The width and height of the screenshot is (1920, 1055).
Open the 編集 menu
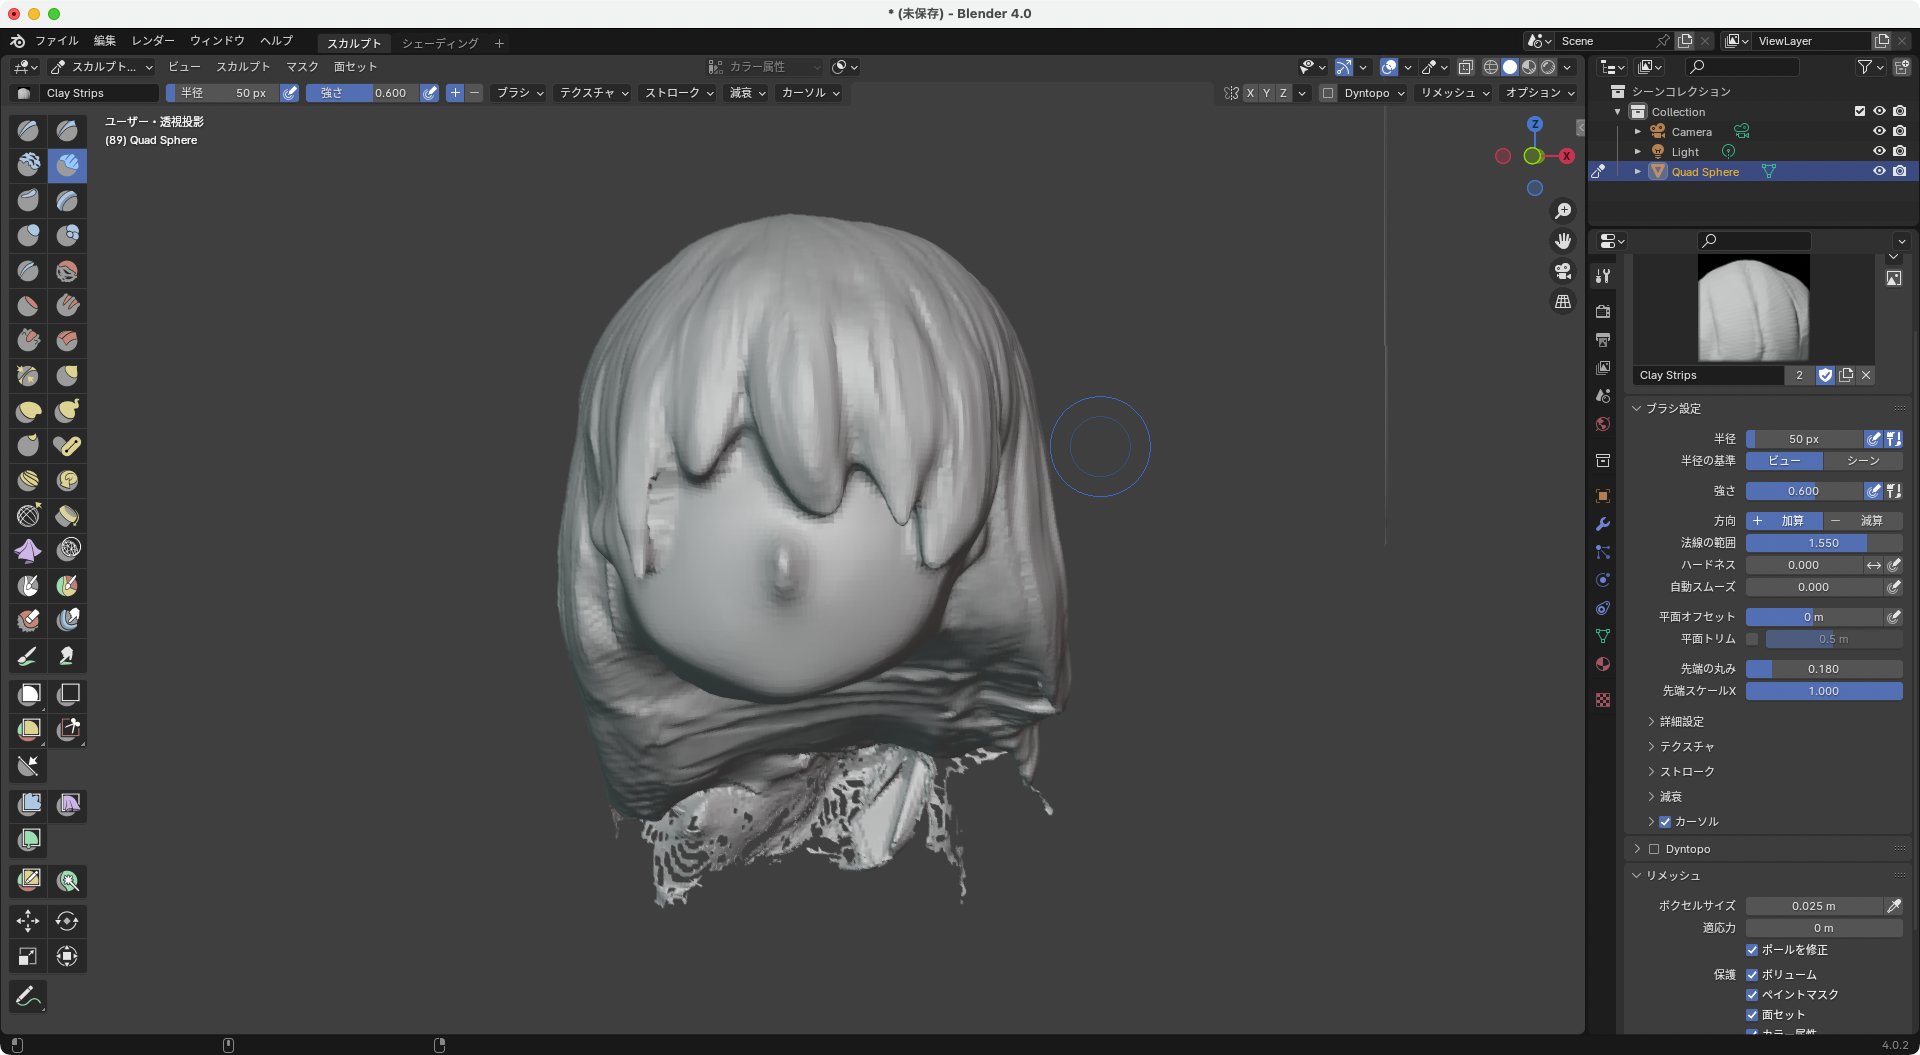[105, 41]
